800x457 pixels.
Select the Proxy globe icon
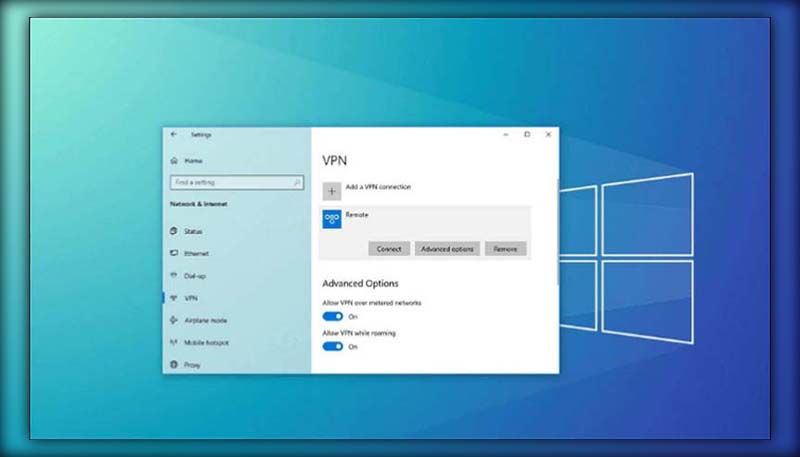point(174,364)
